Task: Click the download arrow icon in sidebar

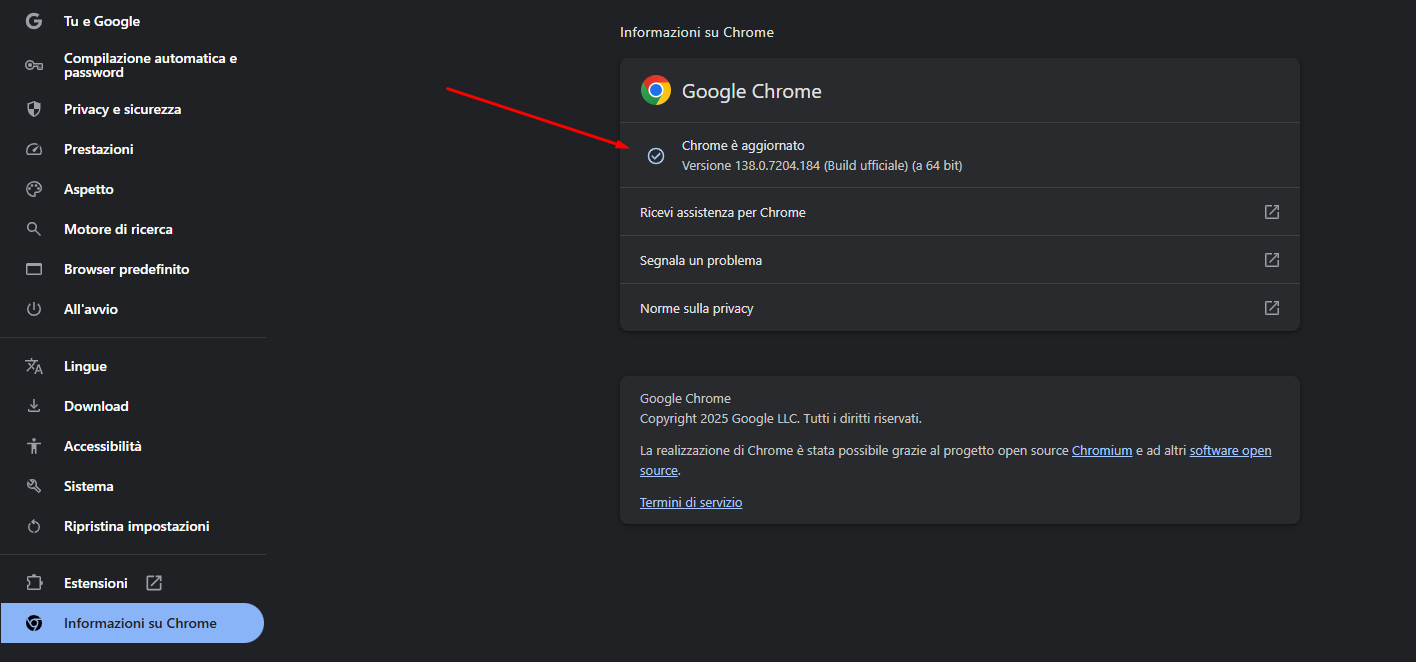Action: coord(34,406)
